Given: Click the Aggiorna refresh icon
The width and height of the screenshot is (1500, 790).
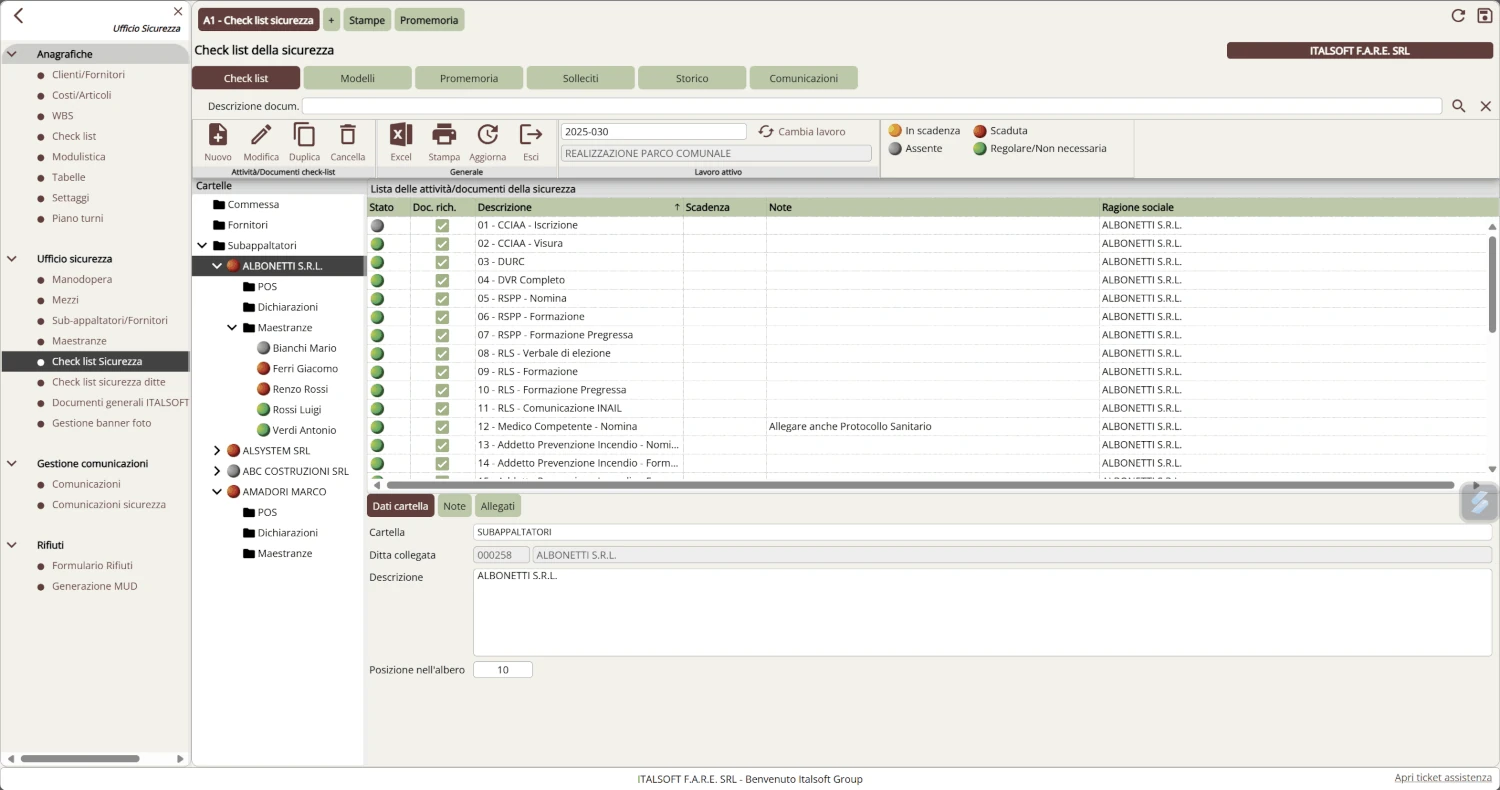Looking at the screenshot, I should [487, 135].
